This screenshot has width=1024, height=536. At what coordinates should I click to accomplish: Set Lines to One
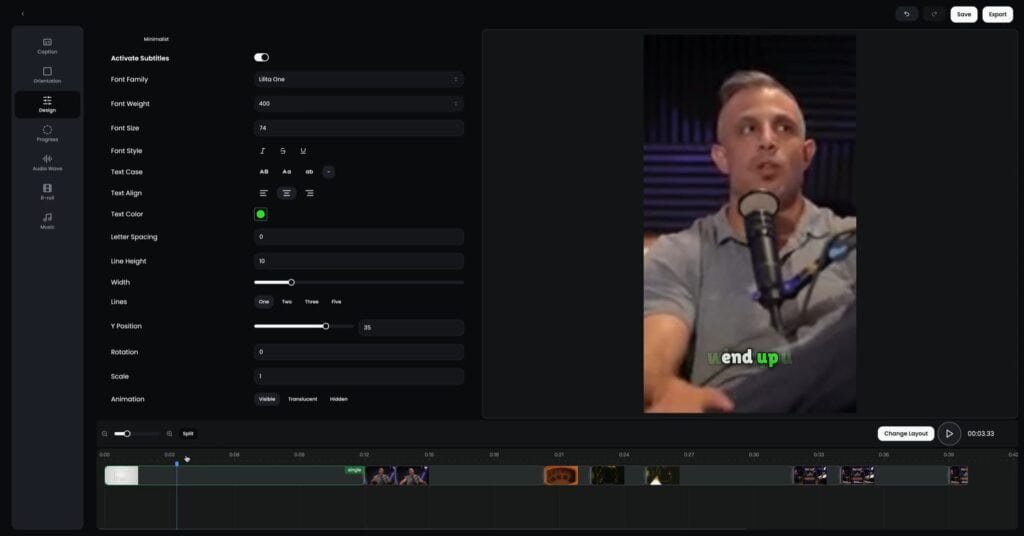264,302
